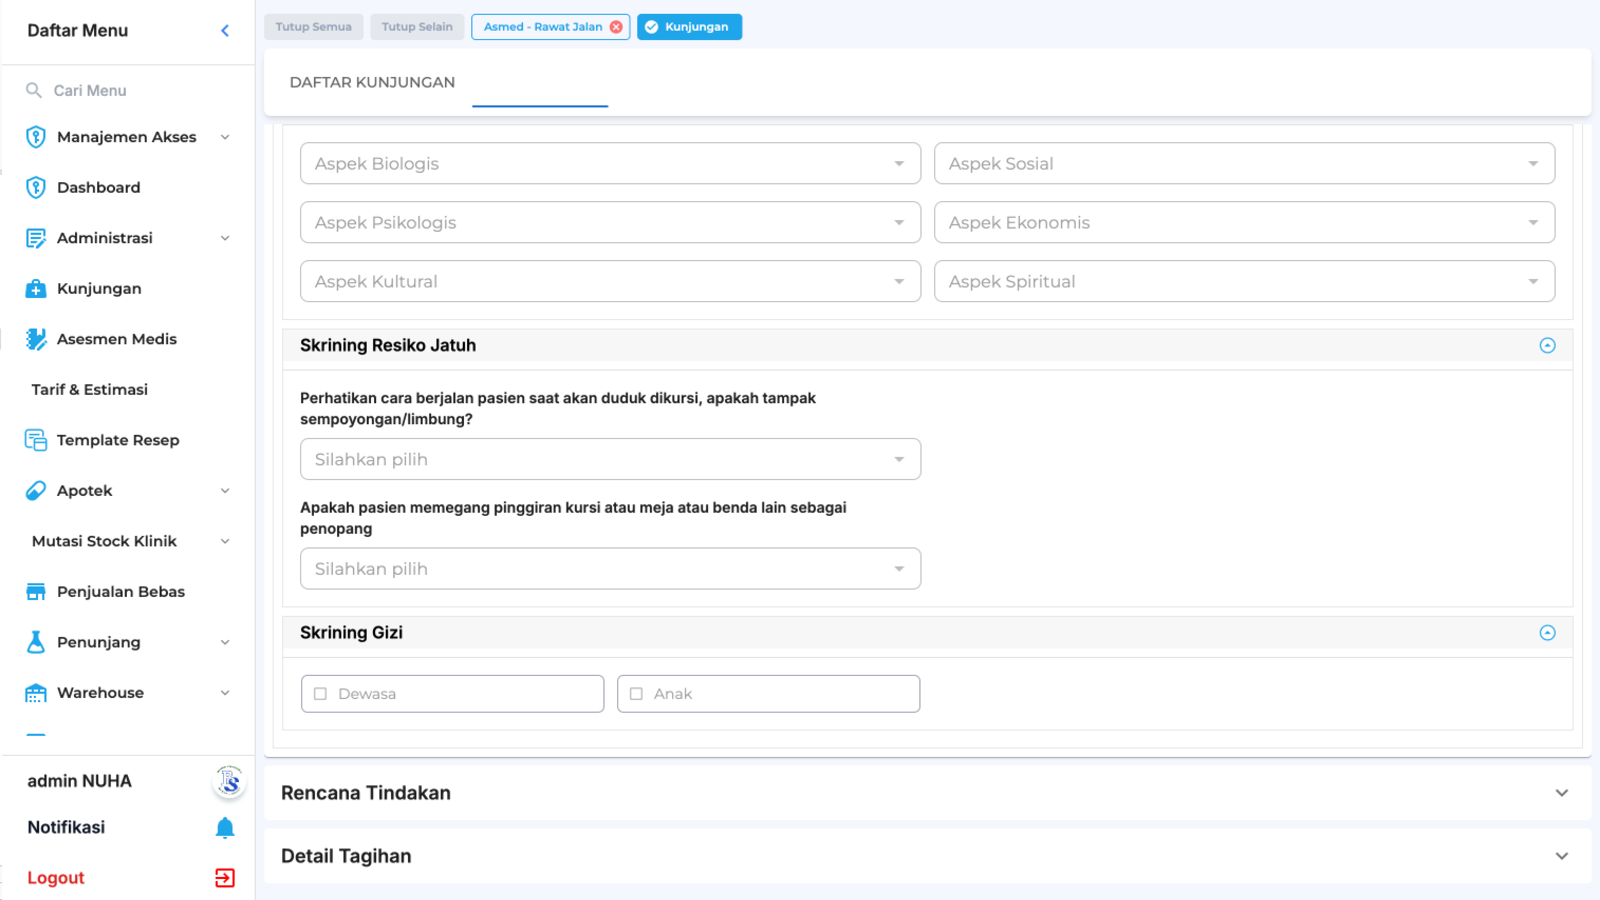Expand the Detail Tagihan panel
Screen dimensions: 1600x900
927,856
